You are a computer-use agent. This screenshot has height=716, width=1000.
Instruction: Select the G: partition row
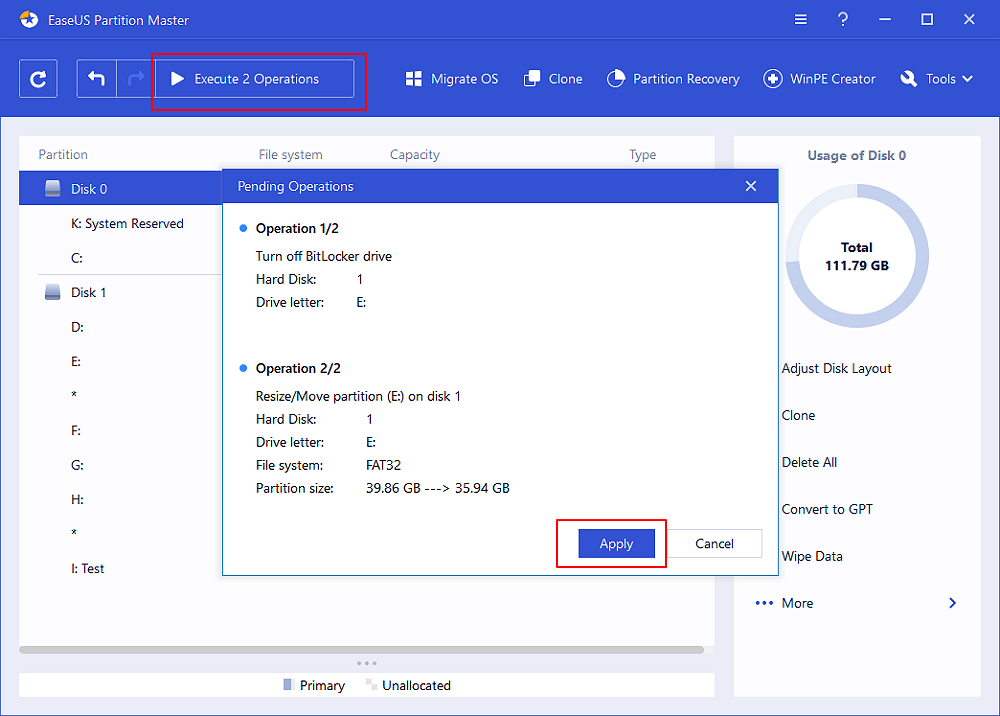click(77, 465)
